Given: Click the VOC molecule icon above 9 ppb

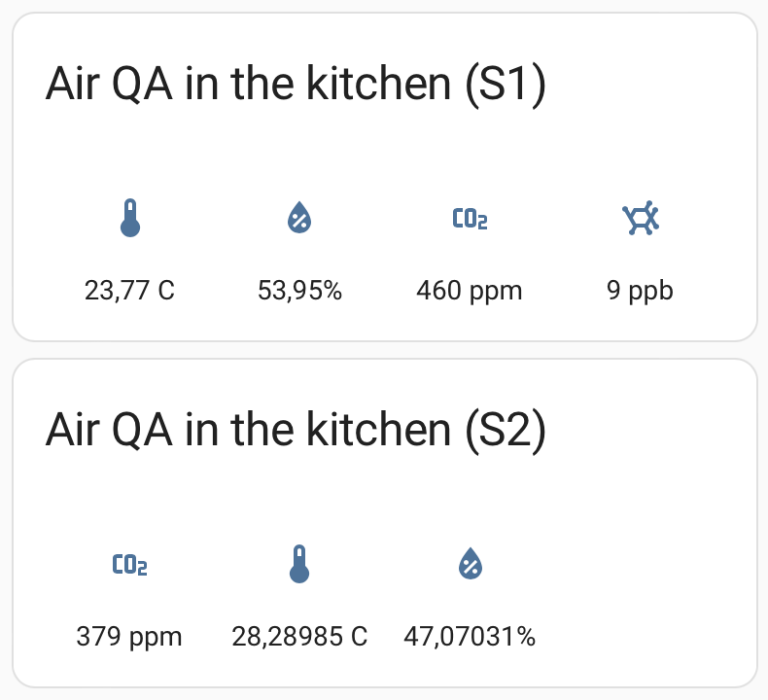Looking at the screenshot, I should pyautogui.click(x=640, y=217).
